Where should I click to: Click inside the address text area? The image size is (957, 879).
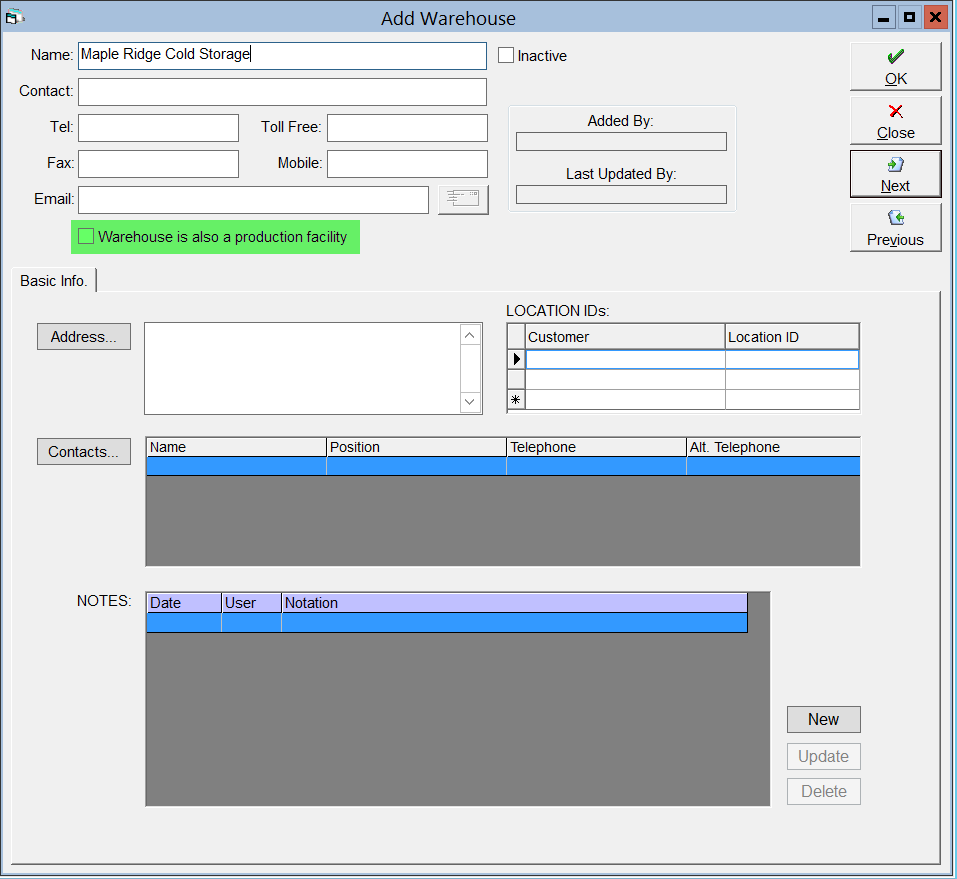click(303, 369)
